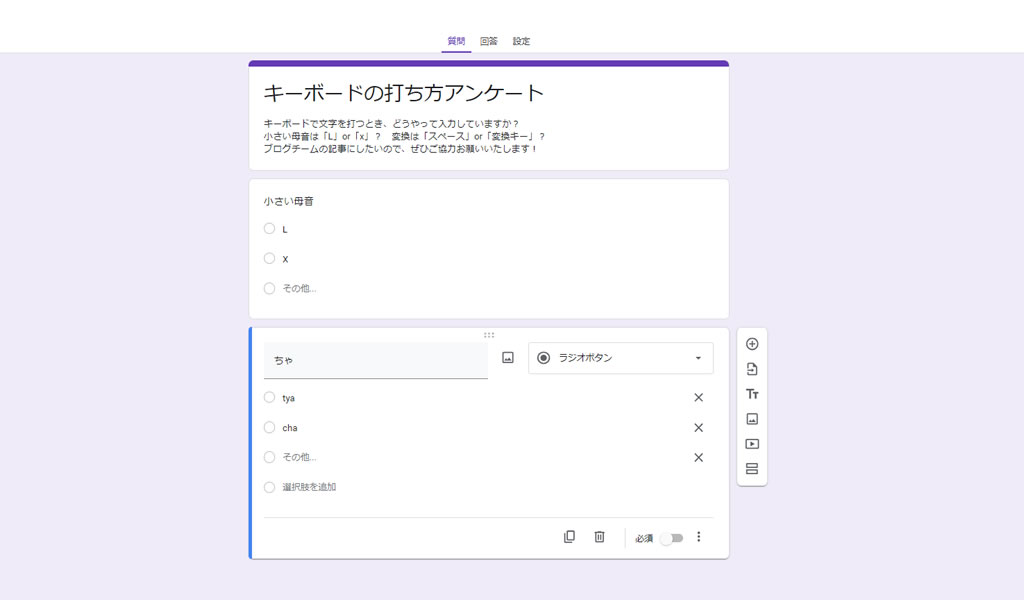
Task: Click the add question plus icon
Action: 752,344
